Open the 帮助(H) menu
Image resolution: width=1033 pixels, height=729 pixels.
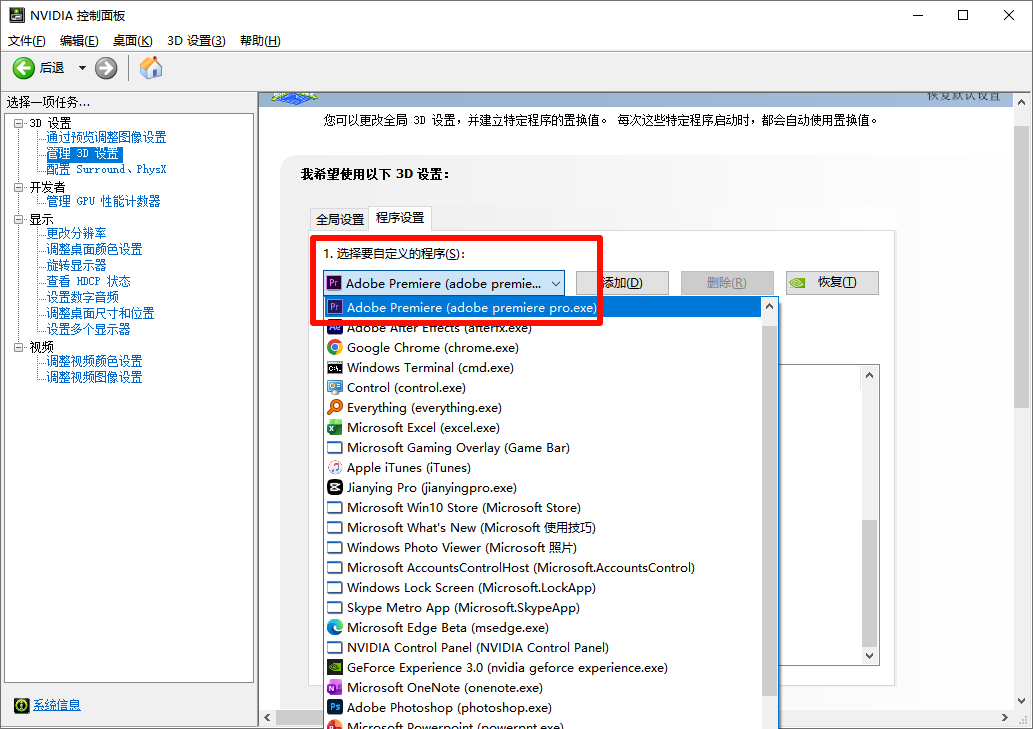pyautogui.click(x=260, y=41)
